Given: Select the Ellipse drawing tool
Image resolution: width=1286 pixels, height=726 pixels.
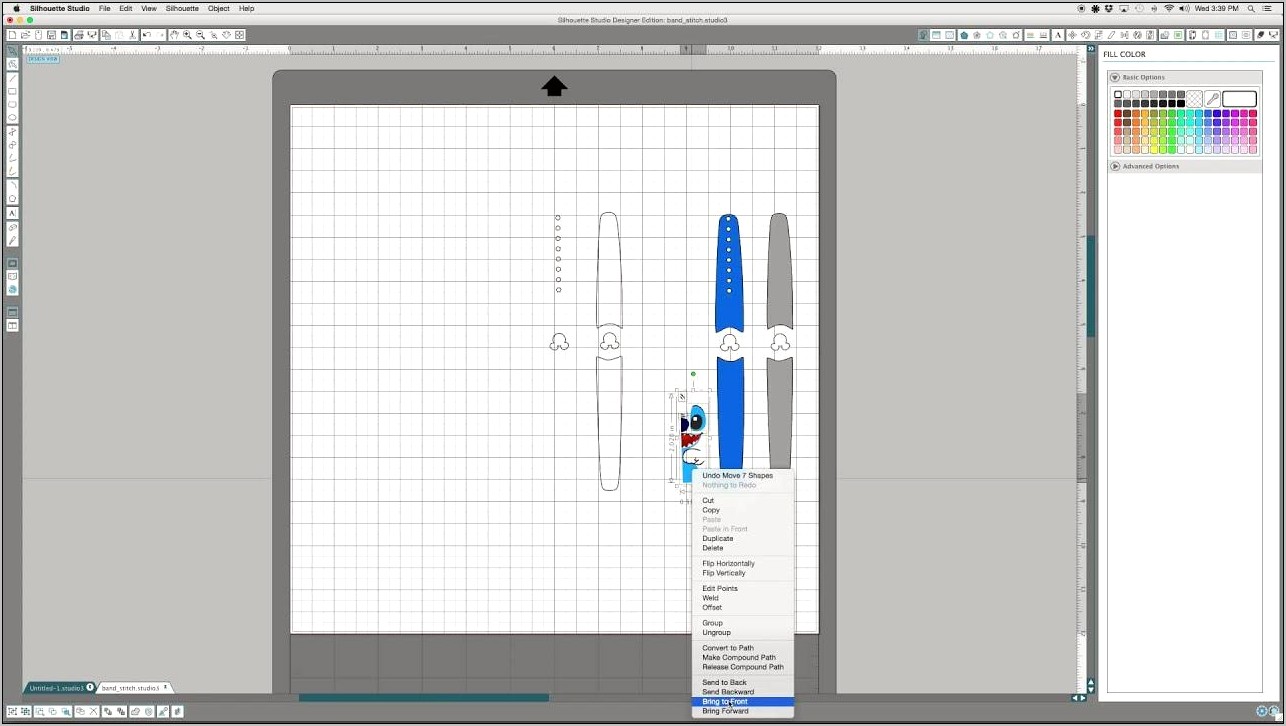Looking at the screenshot, I should pos(12,117).
